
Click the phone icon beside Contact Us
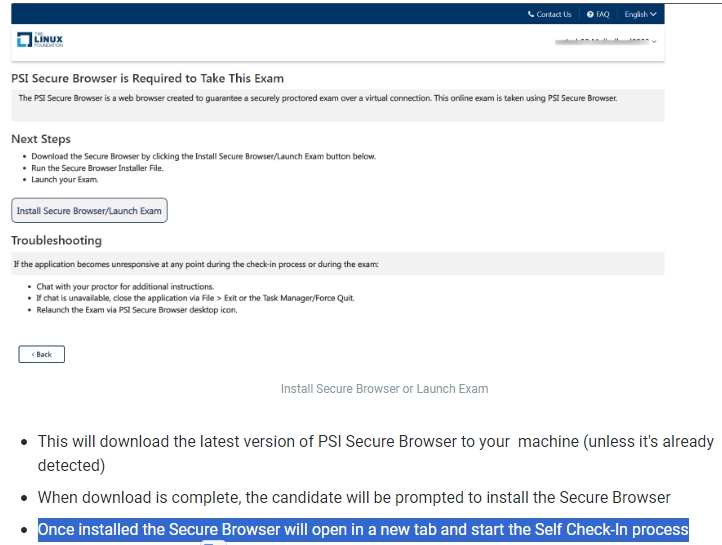point(531,14)
